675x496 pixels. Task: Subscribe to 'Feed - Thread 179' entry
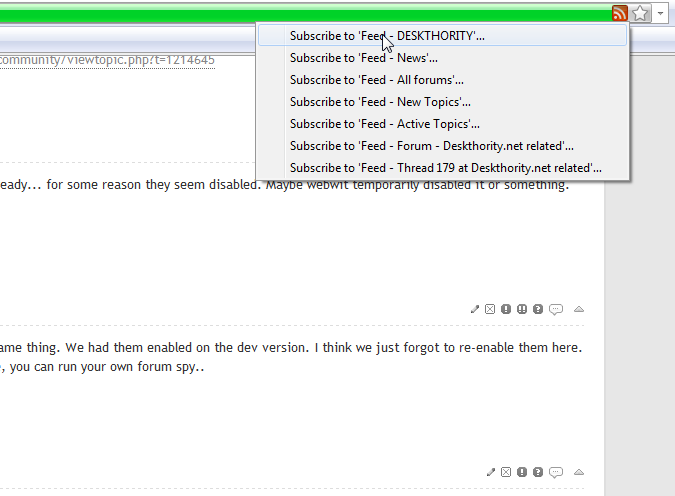coord(446,168)
